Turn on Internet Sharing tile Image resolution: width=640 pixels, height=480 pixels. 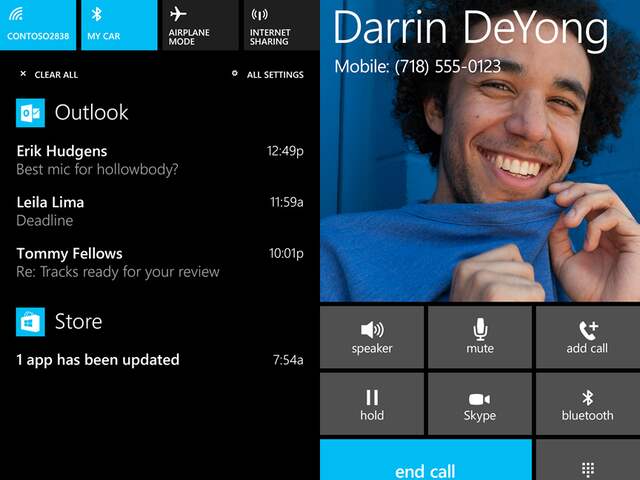pos(282,25)
